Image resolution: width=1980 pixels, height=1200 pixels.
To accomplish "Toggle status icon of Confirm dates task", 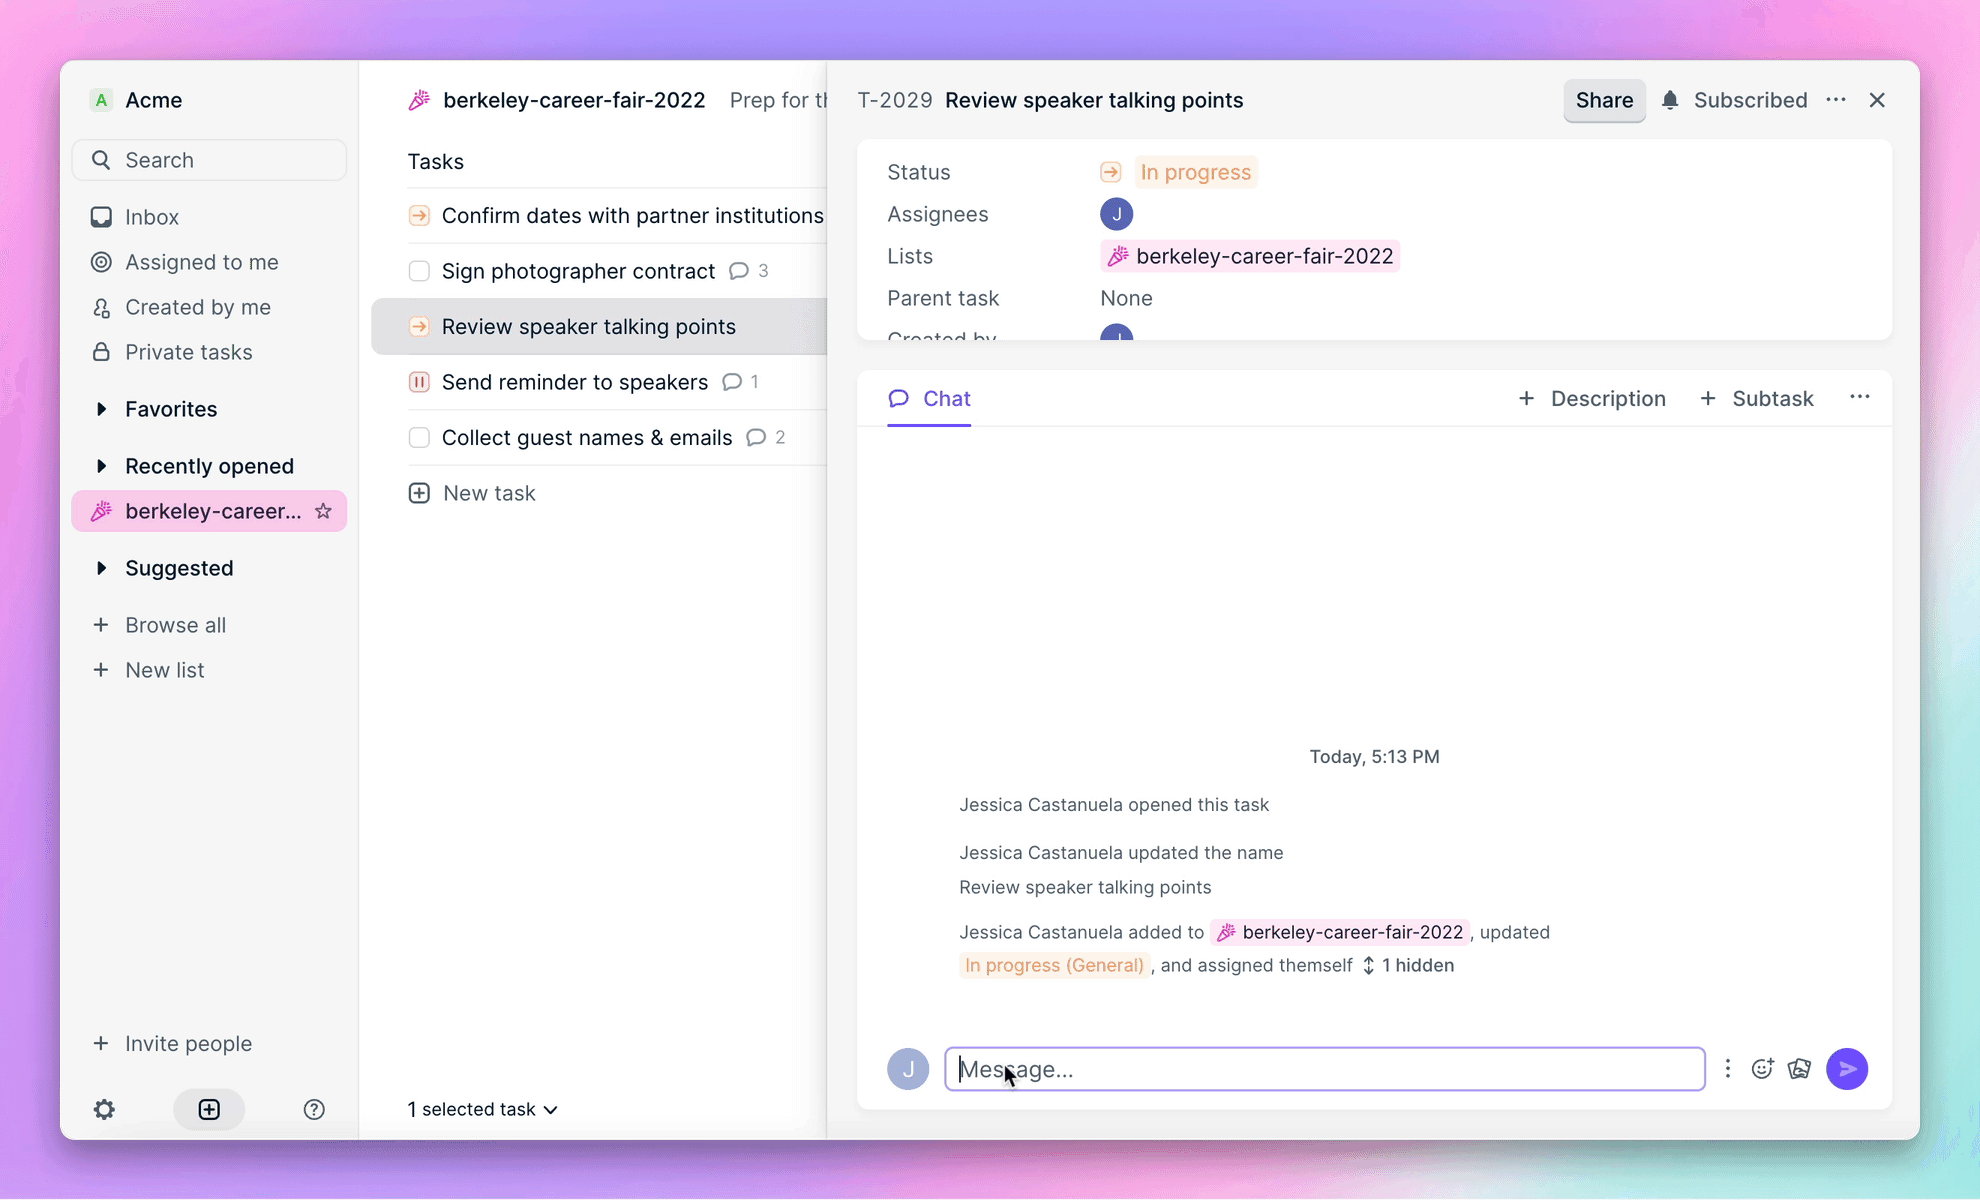I will (x=419, y=215).
